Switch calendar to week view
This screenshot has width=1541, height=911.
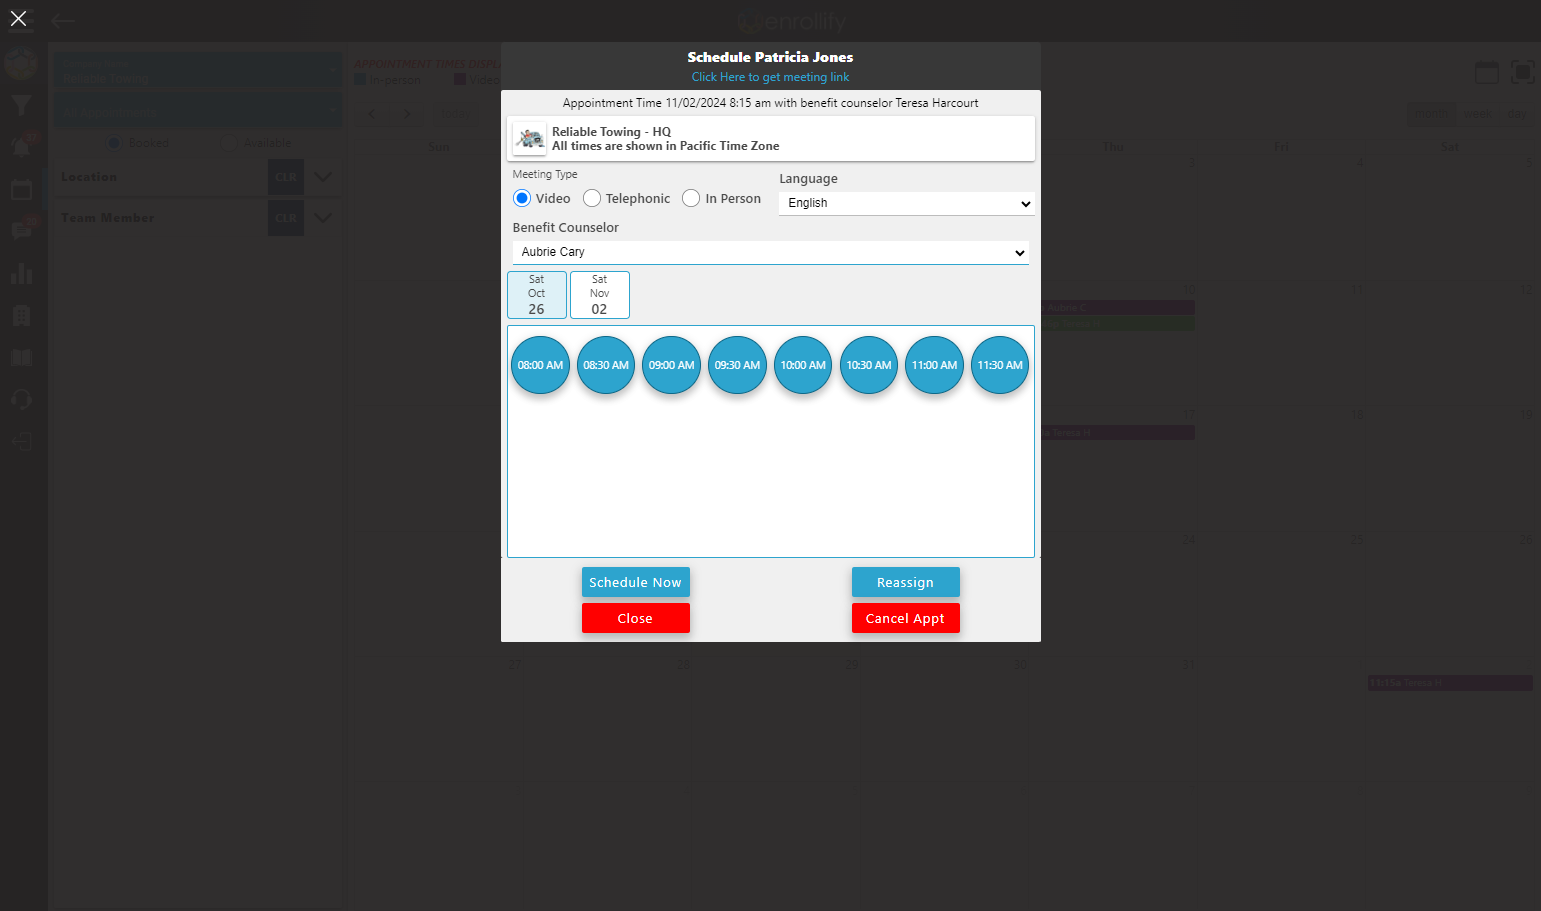point(1477,113)
